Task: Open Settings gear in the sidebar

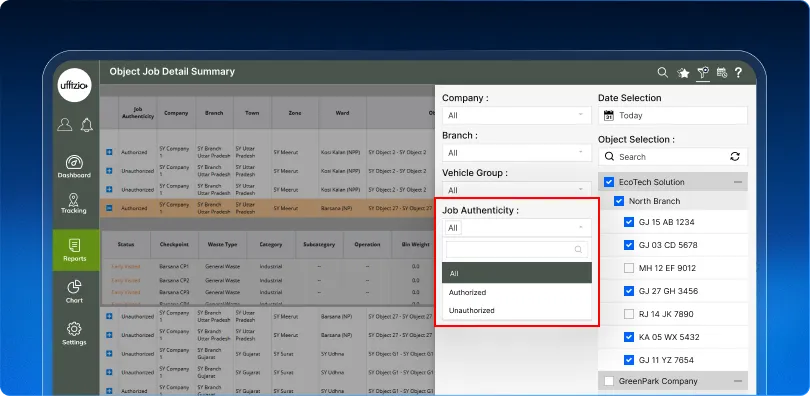Action: 74,334
